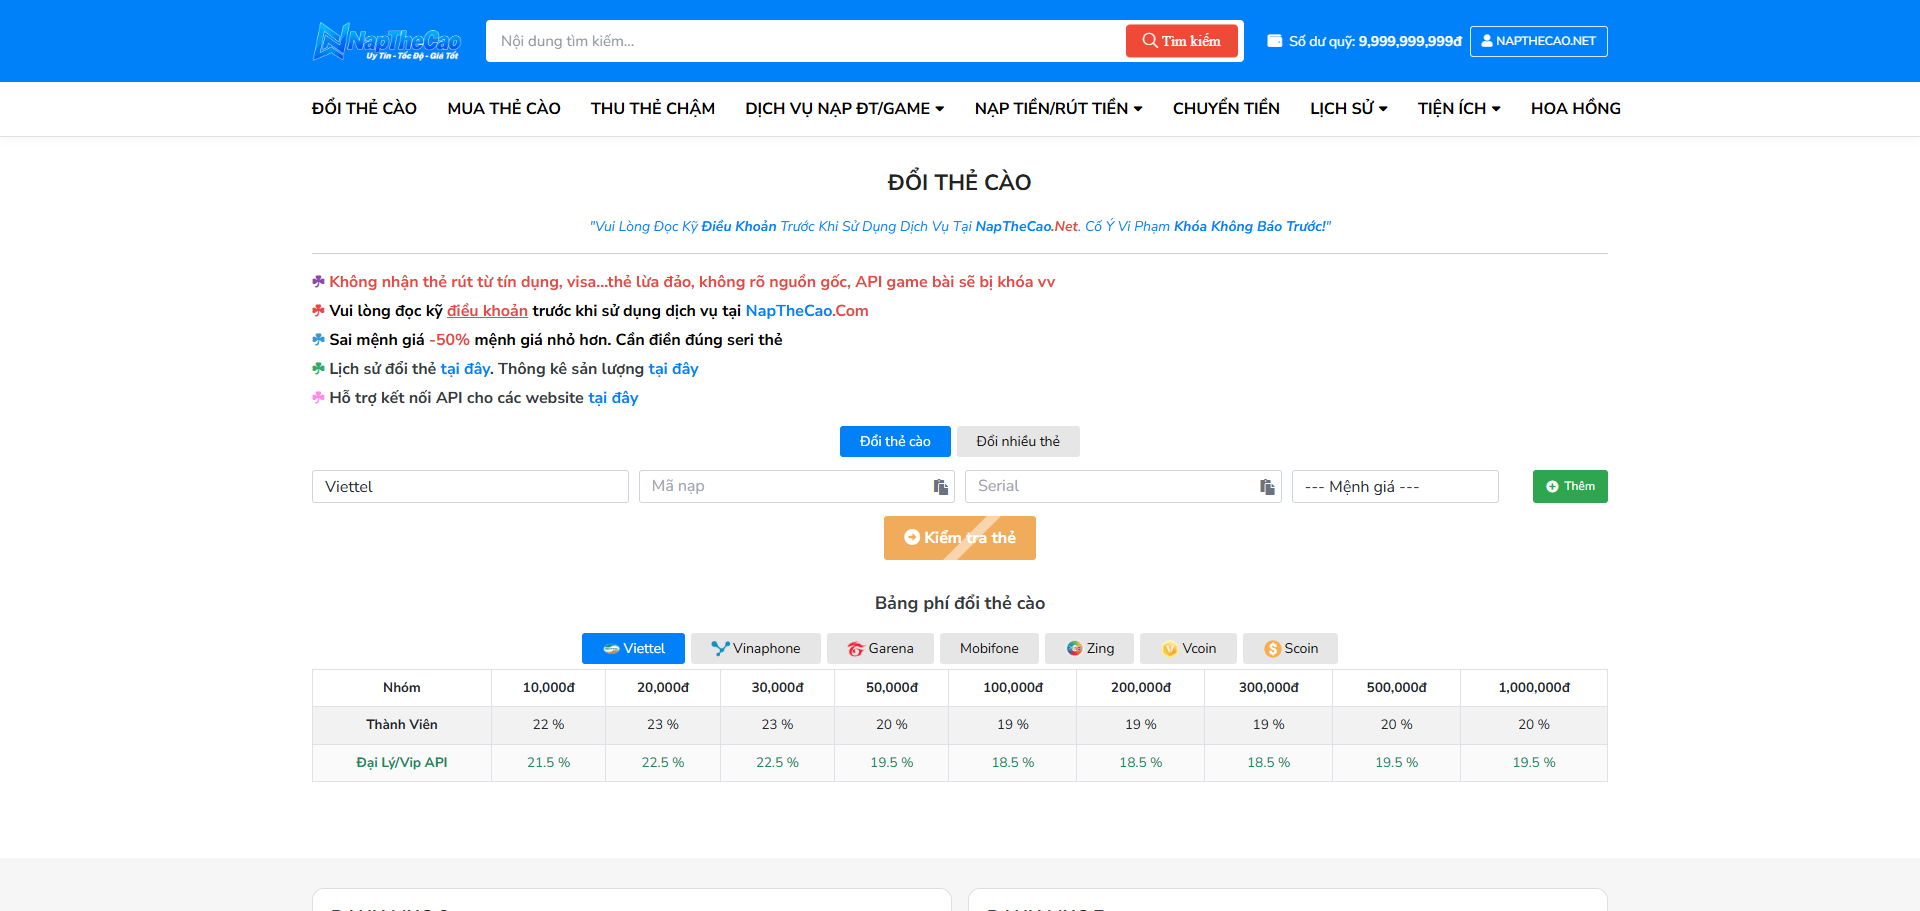Open the Viettel card type dropdown
Screen dimensions: 1920x911
pos(470,486)
